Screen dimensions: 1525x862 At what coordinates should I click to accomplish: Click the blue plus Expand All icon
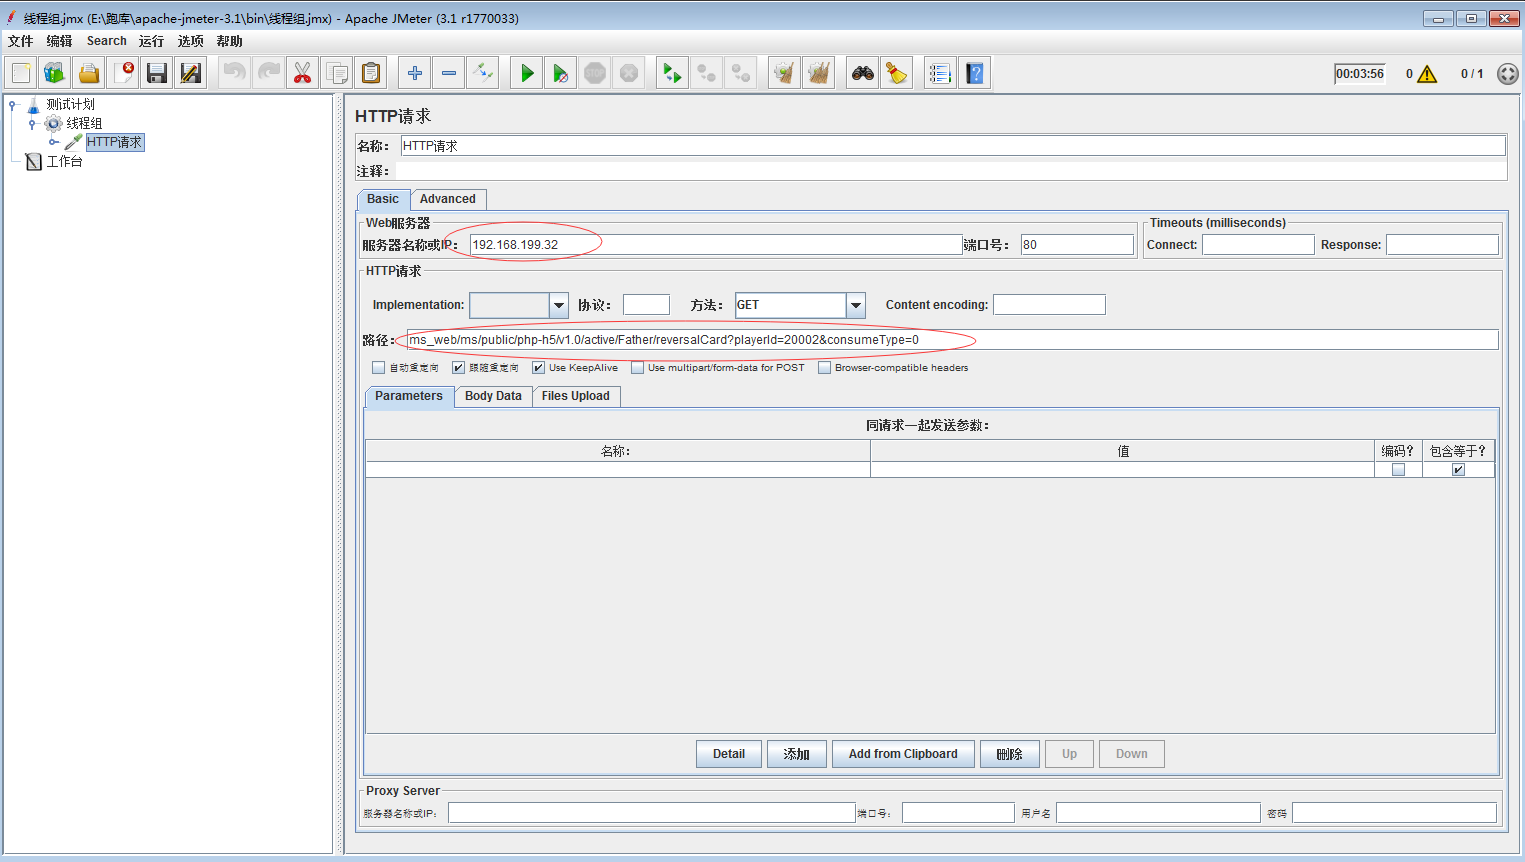point(415,73)
